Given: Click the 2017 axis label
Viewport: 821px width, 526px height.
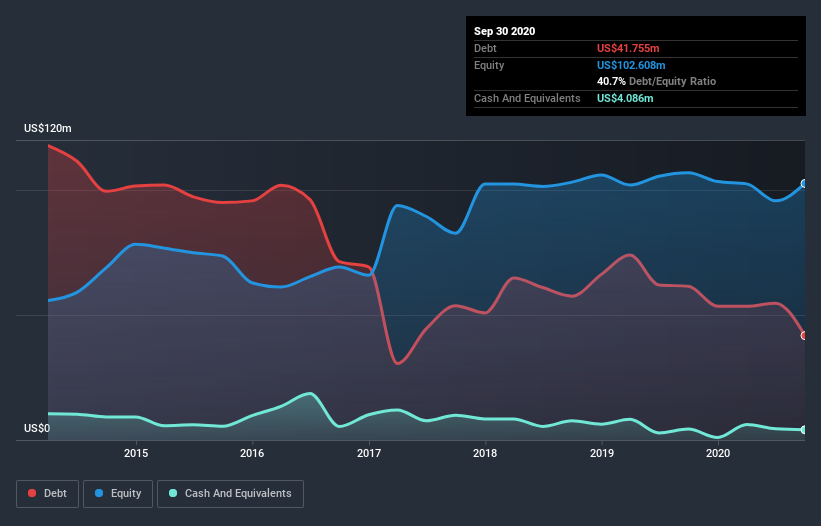Looking at the screenshot, I should 369,453.
